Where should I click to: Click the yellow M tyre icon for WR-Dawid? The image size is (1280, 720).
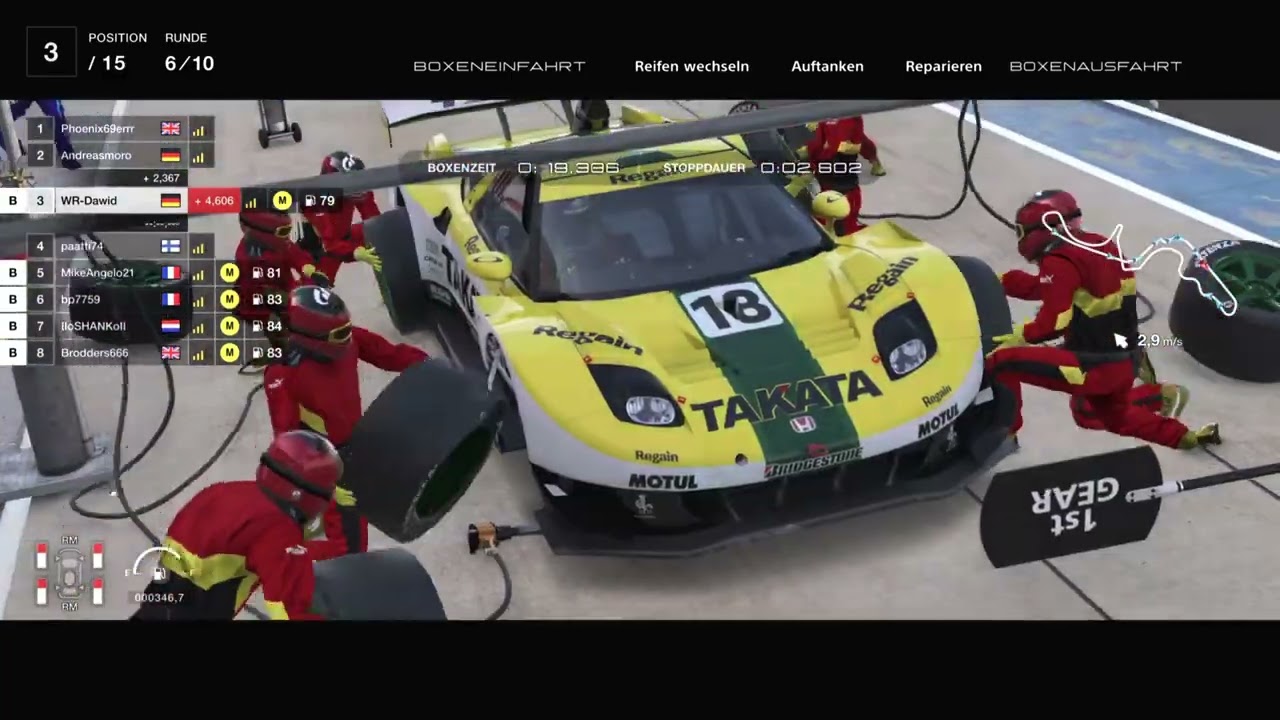282,200
